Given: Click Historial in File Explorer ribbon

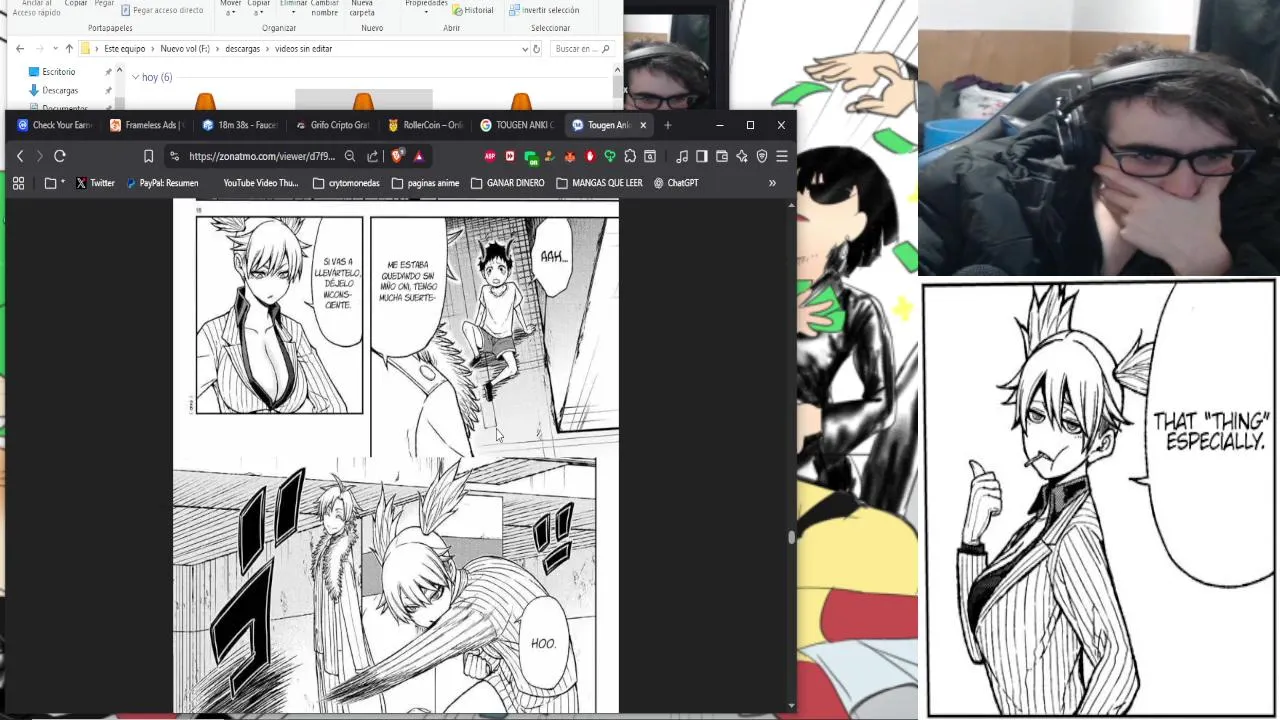Looking at the screenshot, I should pyautogui.click(x=473, y=10).
